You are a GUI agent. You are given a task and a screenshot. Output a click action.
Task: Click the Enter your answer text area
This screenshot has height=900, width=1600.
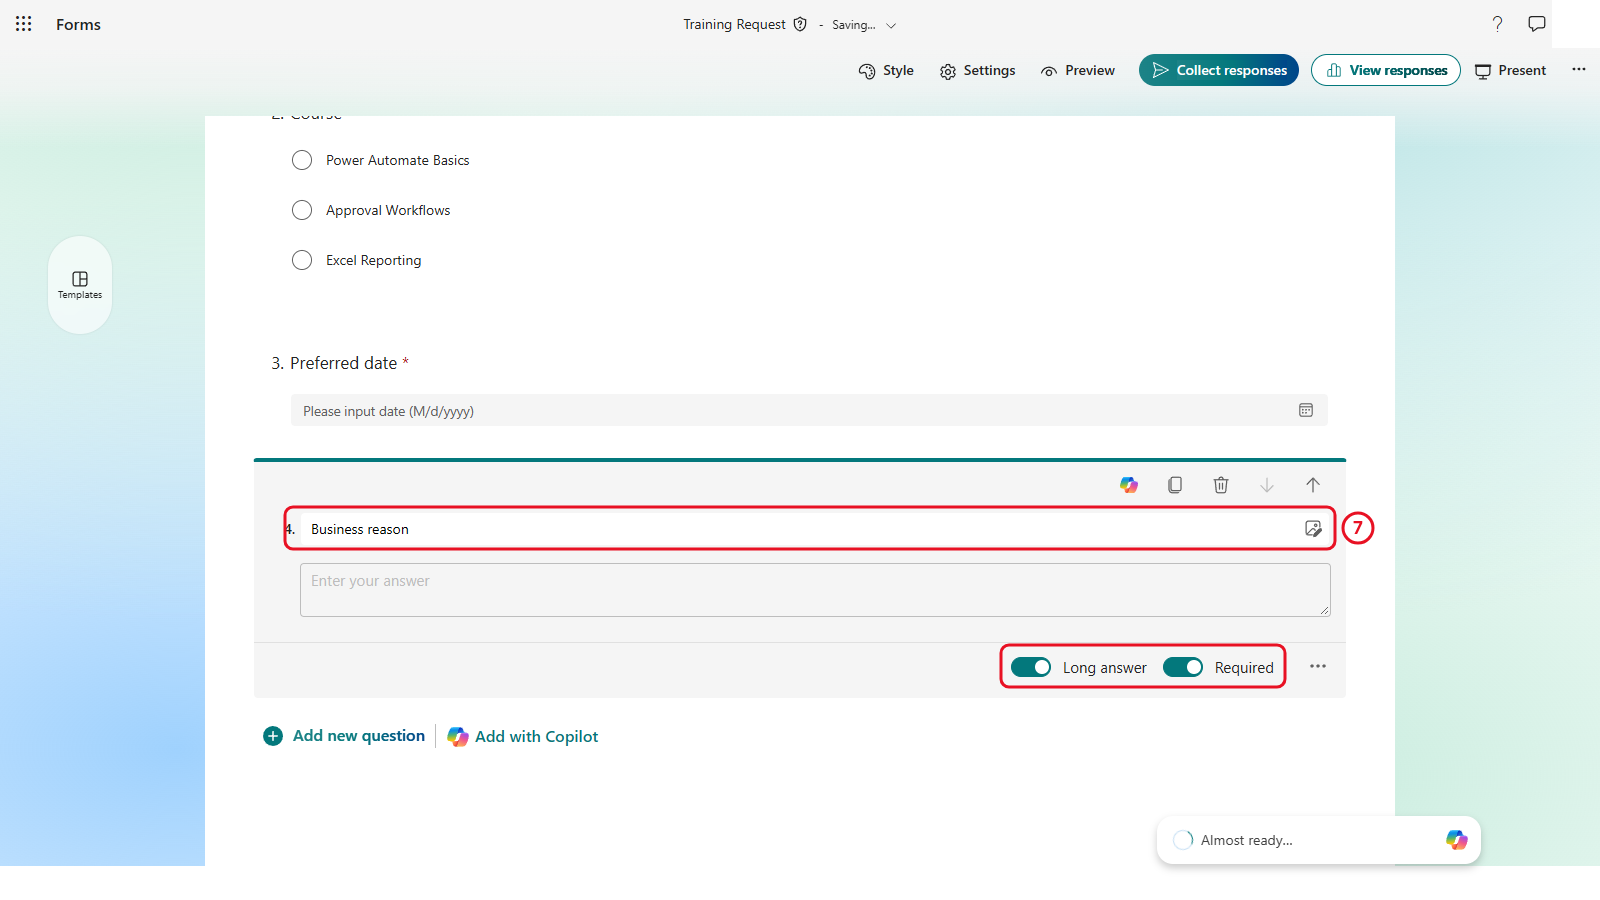[x=815, y=590]
